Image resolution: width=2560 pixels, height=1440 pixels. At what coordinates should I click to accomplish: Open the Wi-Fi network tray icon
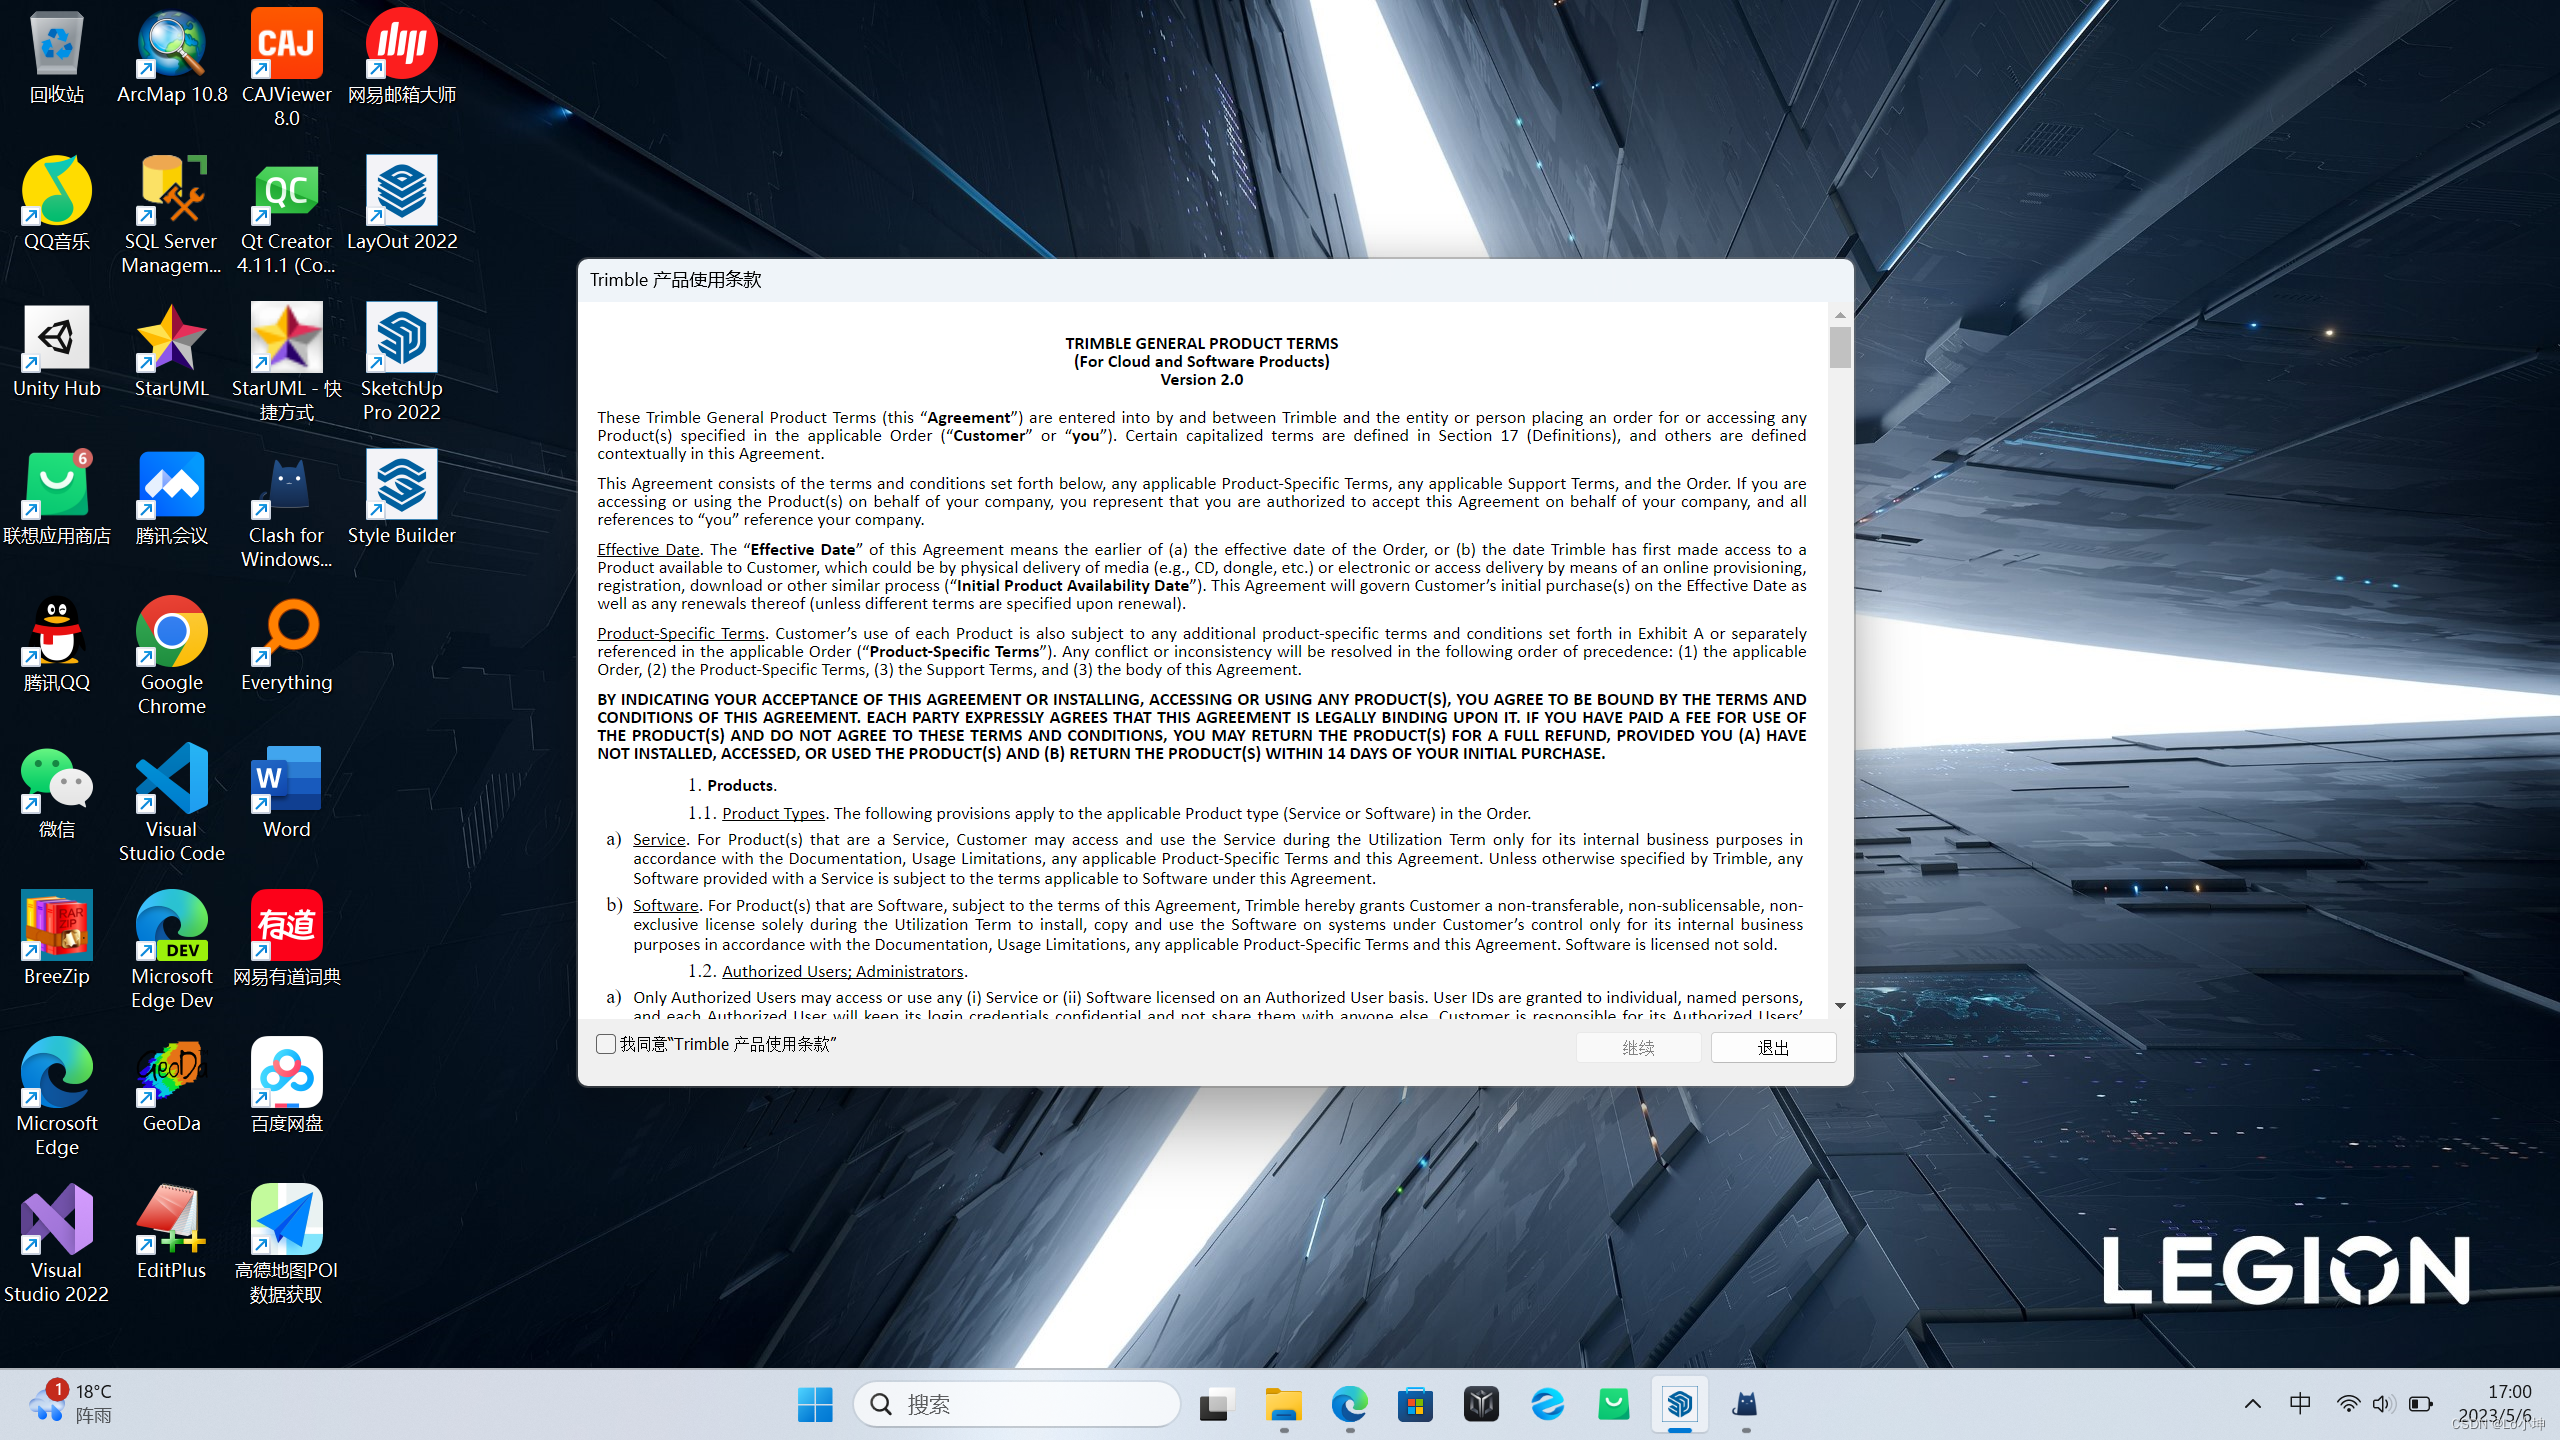(x=2348, y=1404)
